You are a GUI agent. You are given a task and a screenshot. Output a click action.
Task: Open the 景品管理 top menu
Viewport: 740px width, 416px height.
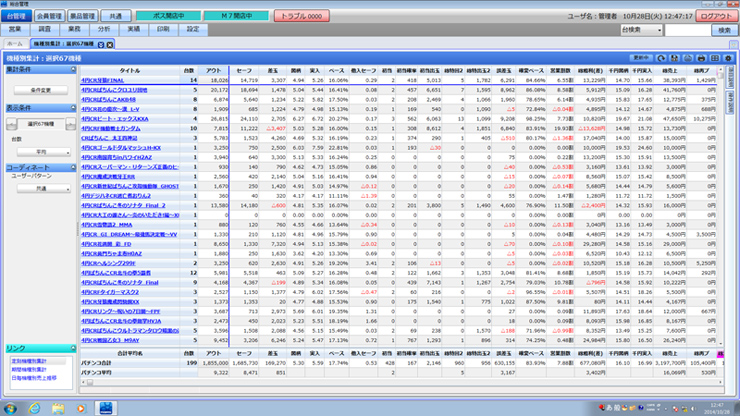tap(83, 16)
